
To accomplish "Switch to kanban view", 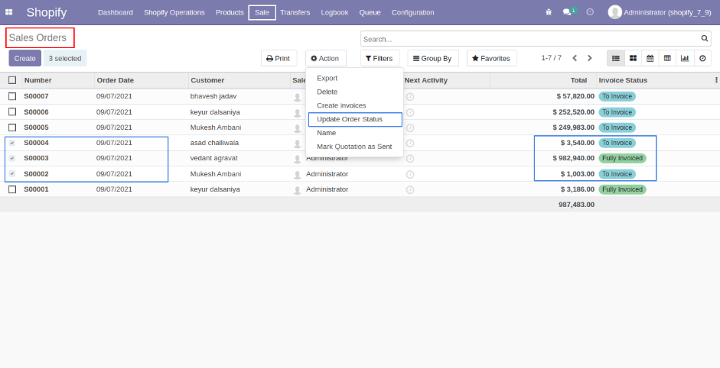I will [x=633, y=58].
